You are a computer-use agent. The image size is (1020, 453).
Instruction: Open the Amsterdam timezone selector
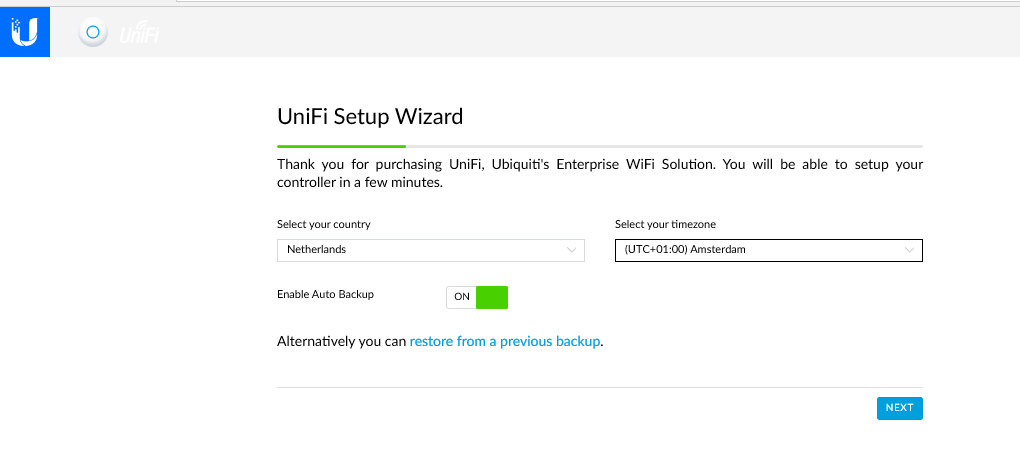tap(760, 250)
